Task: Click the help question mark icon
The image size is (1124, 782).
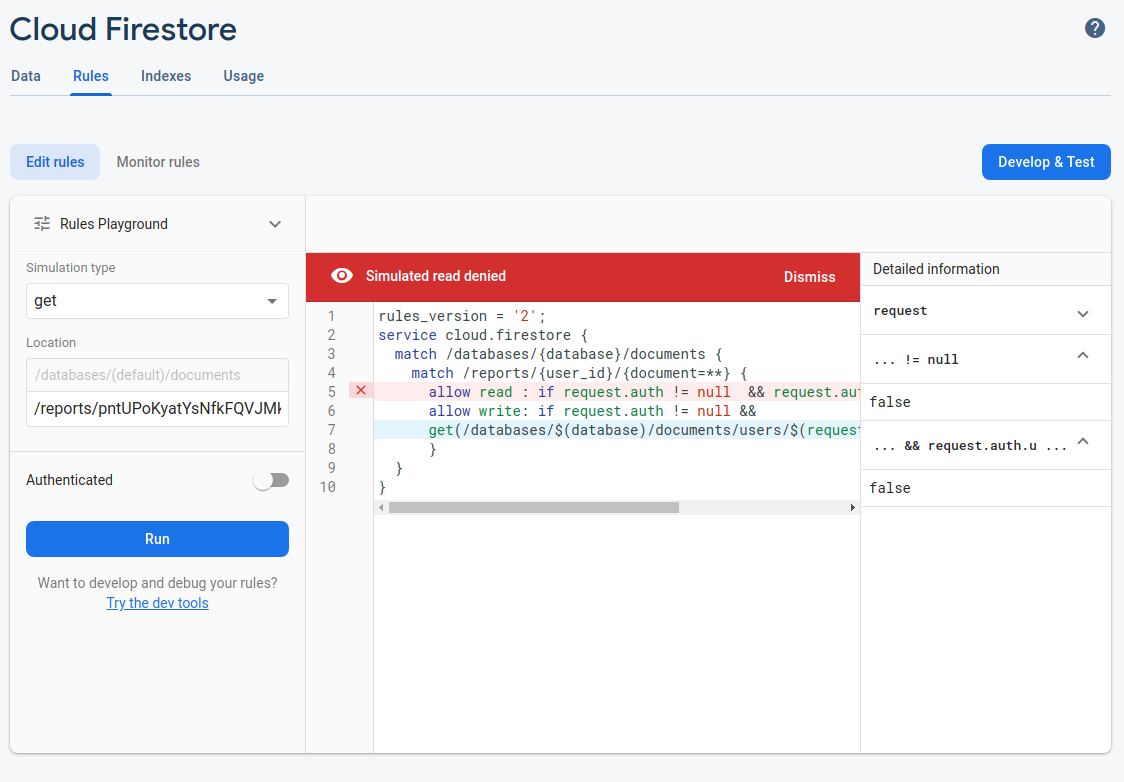Action: [1095, 28]
